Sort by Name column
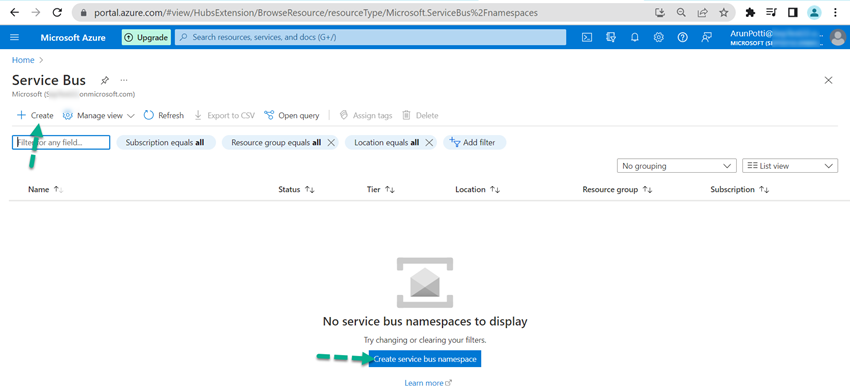850x391 pixels. [x=46, y=190]
